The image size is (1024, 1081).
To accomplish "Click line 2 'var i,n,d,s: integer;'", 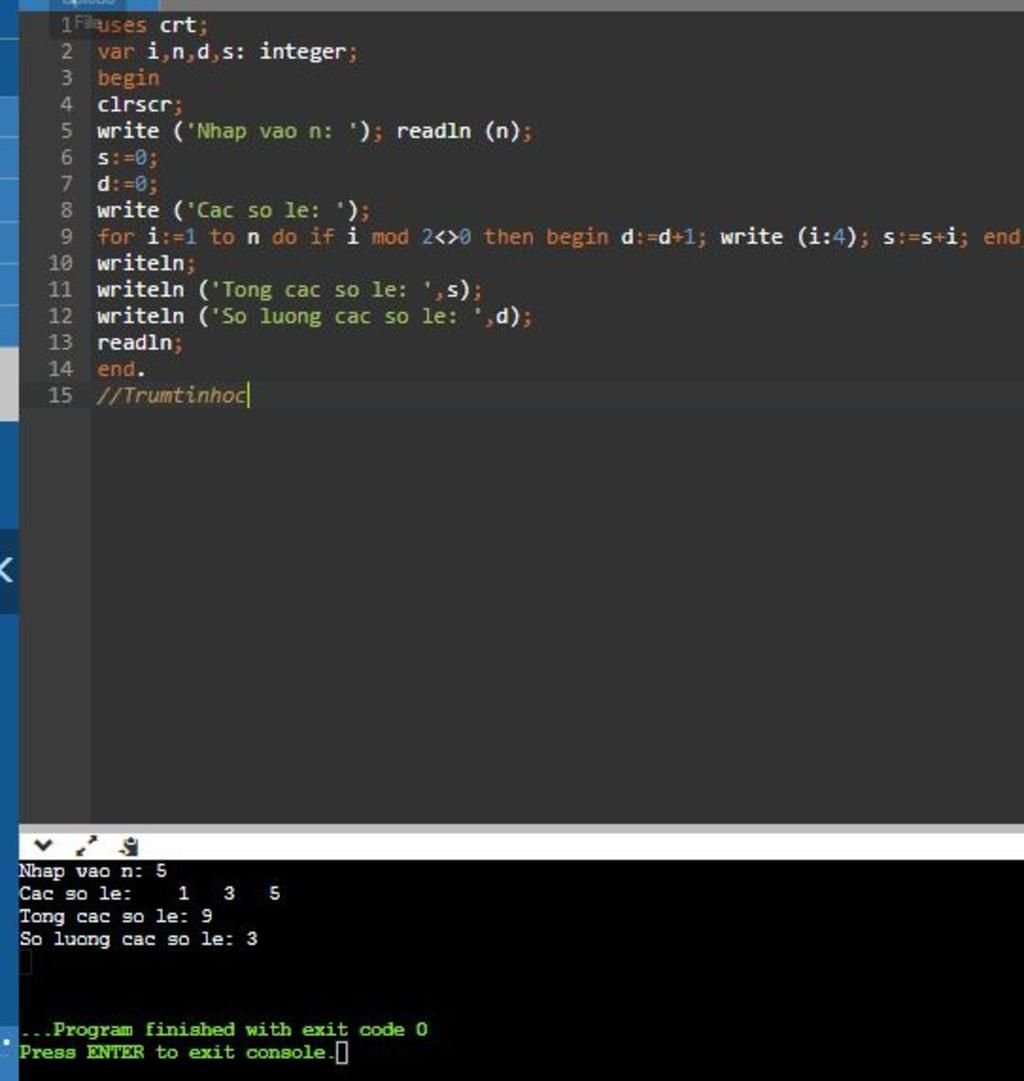I will tap(228, 52).
